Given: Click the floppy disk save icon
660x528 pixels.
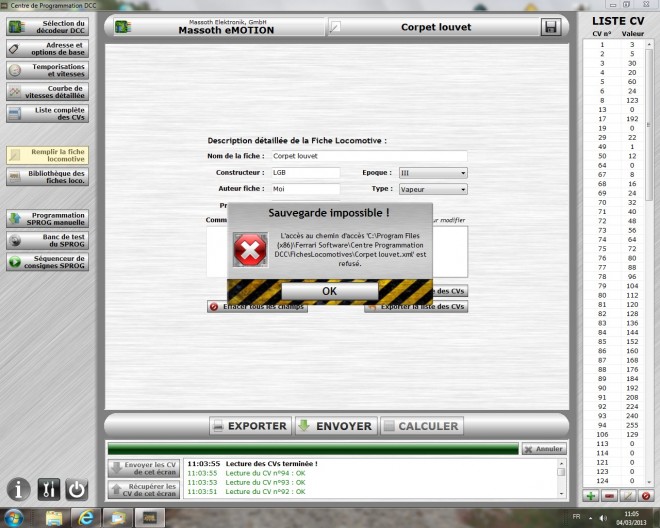Looking at the screenshot, I should pyautogui.click(x=551, y=27).
